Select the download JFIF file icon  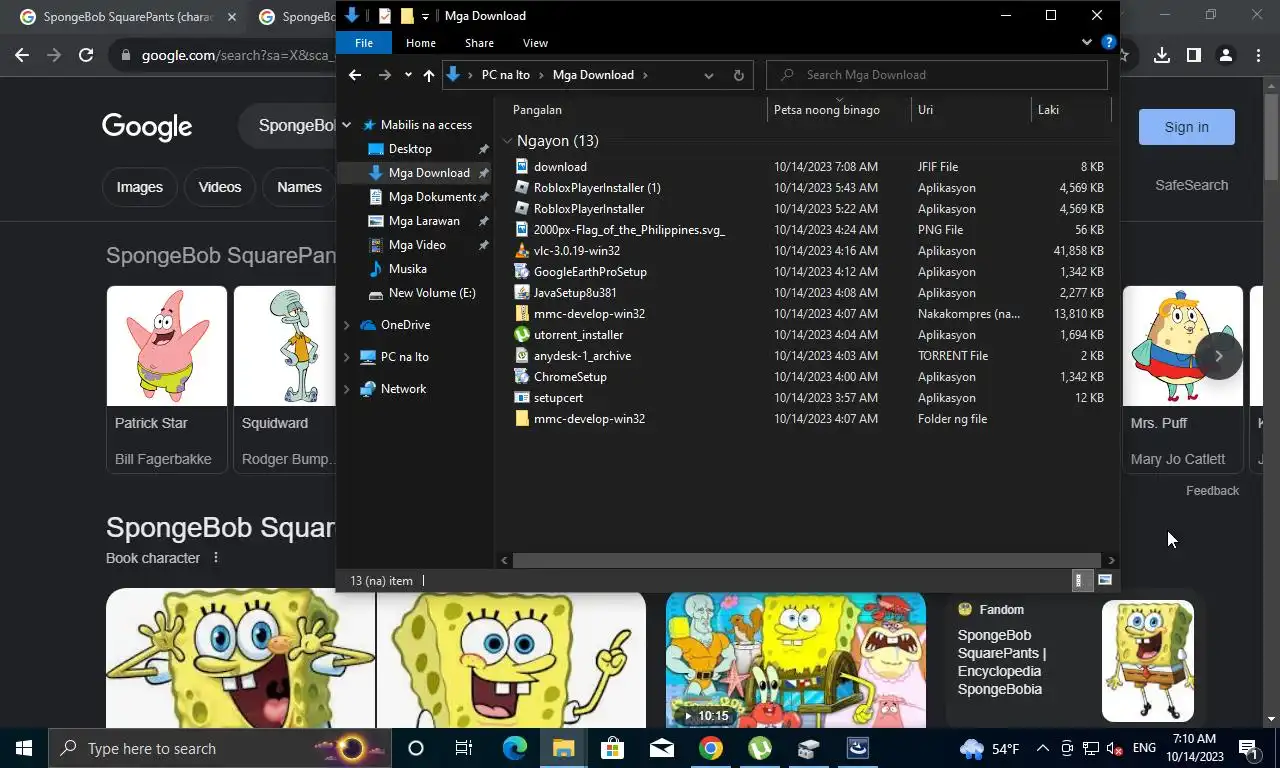point(521,167)
